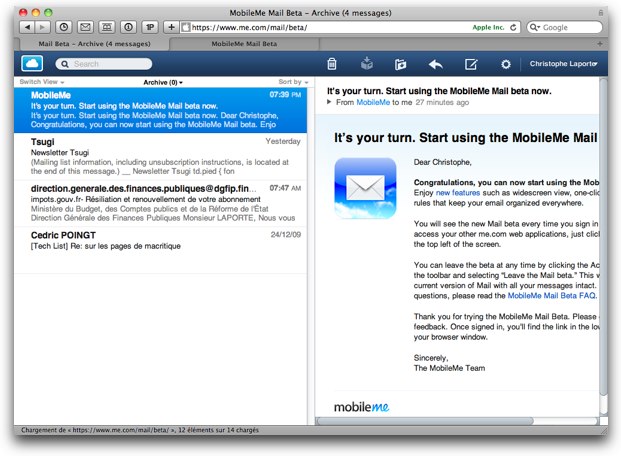Click the trash delete message icon

(332, 64)
